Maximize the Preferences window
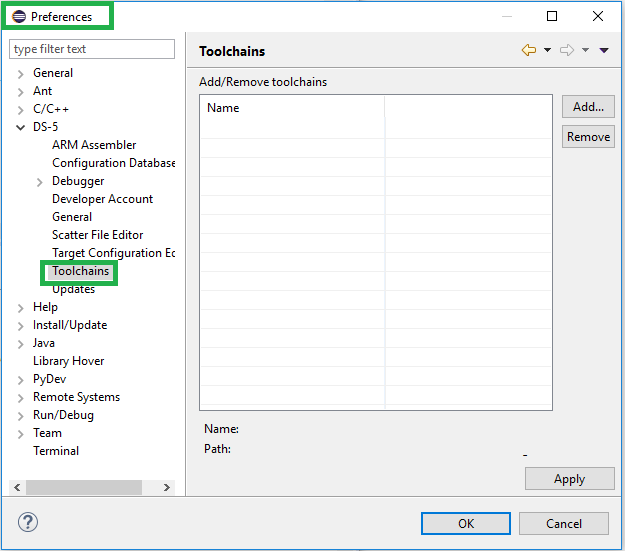Screen dimensions: 625x551 point(552,16)
